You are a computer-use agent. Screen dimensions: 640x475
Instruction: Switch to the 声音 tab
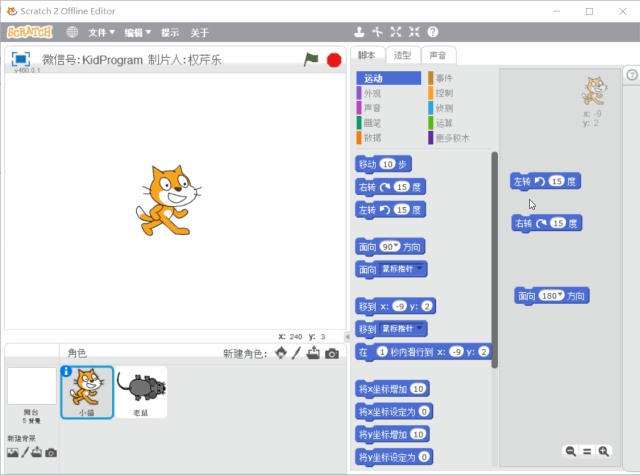pos(438,55)
